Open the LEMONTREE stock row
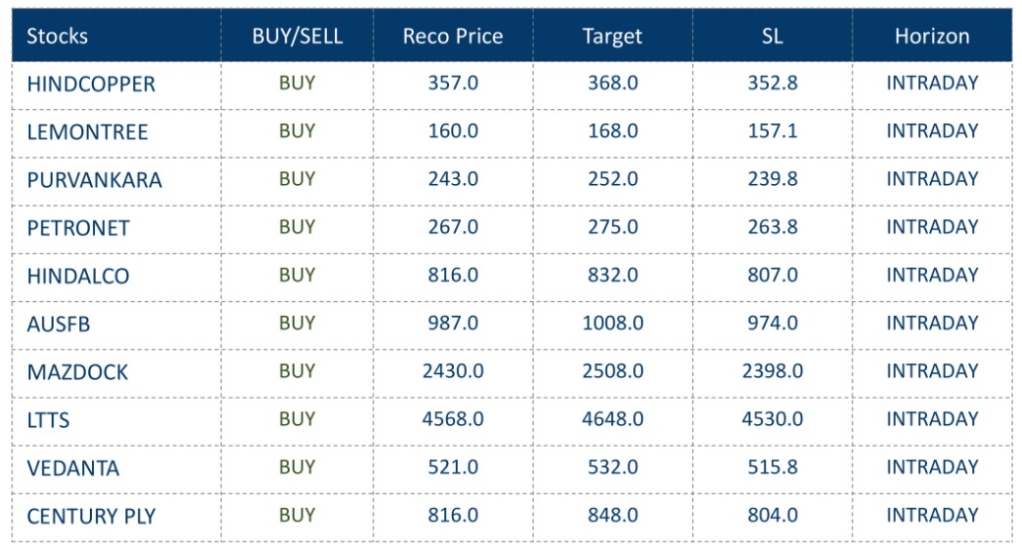The image size is (1022, 553). point(87,132)
